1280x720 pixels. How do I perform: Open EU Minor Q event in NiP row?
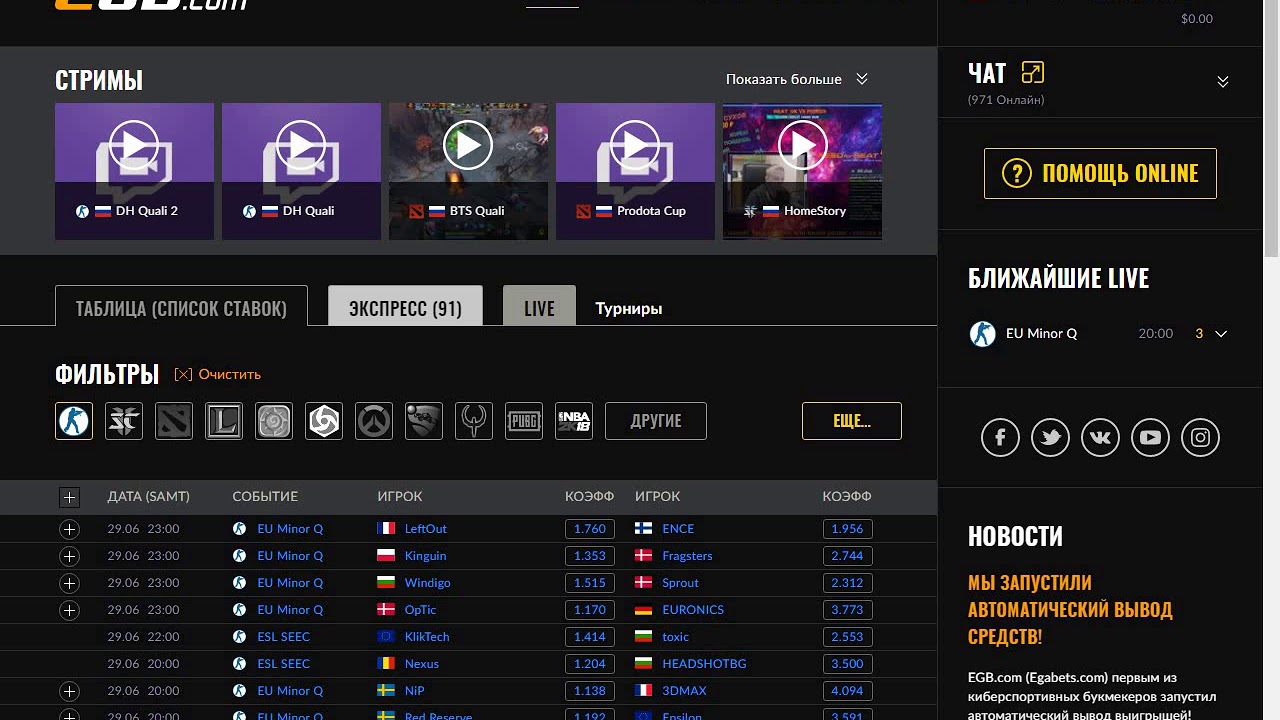290,691
